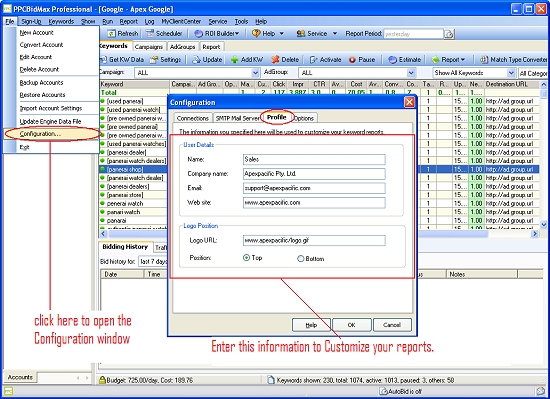Click the AutoBid is off status icon

tap(384, 391)
